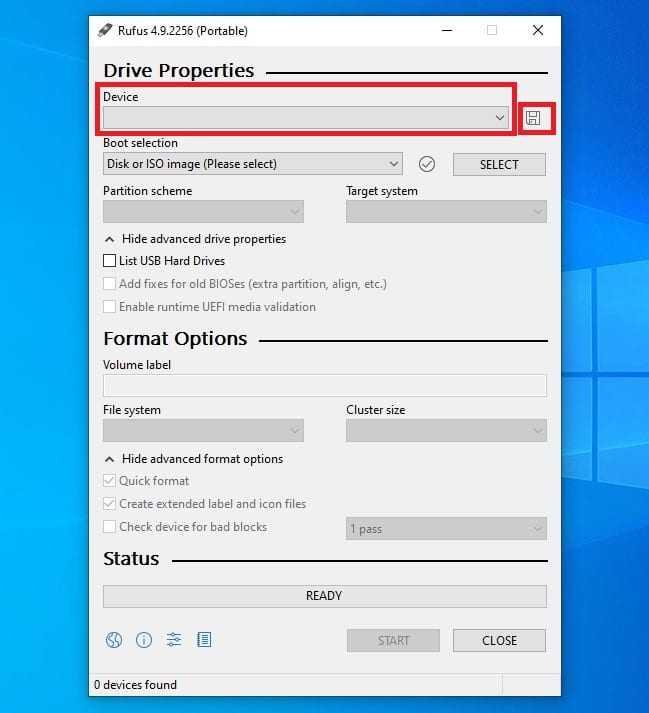Screen dimensions: 649x713
Task: Open the Partition scheme dropdown
Action: point(203,211)
